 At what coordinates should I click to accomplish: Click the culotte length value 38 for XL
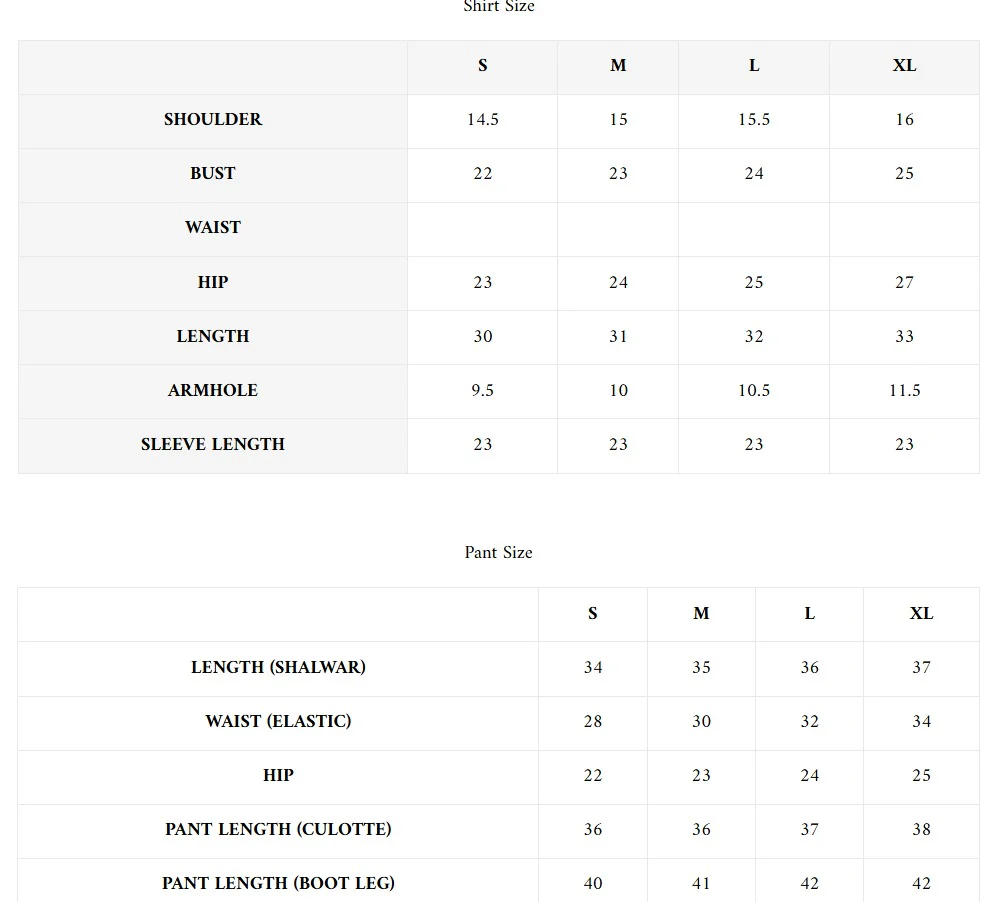tap(921, 830)
